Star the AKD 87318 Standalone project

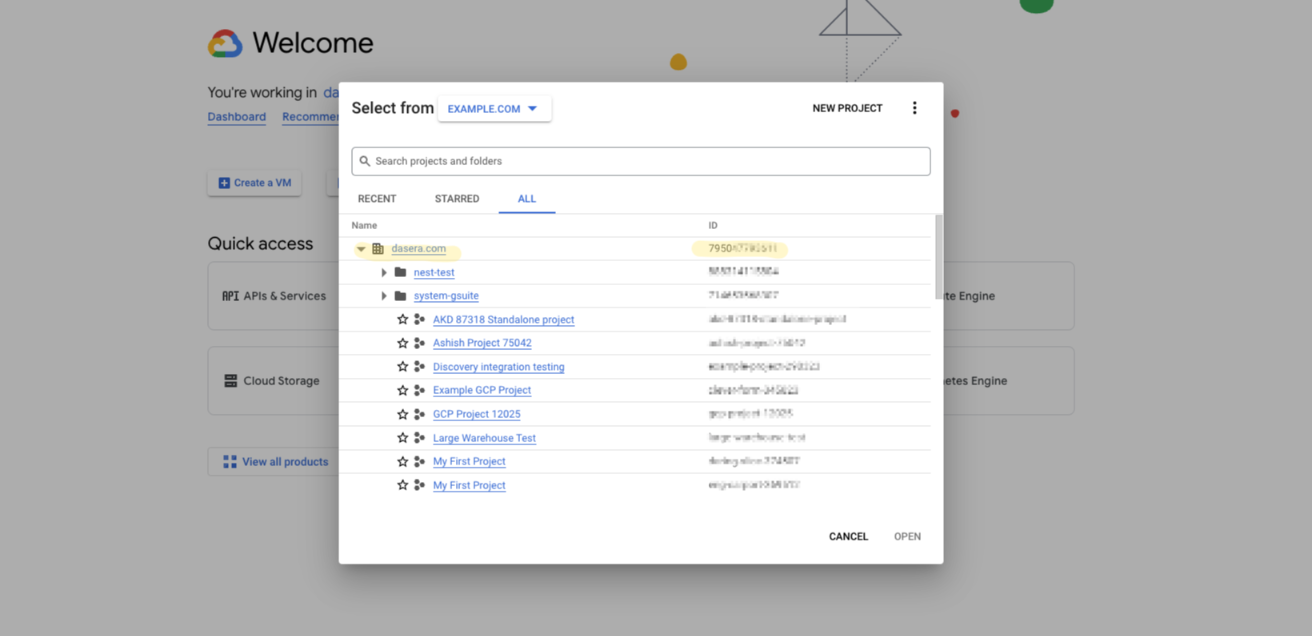[x=403, y=319]
